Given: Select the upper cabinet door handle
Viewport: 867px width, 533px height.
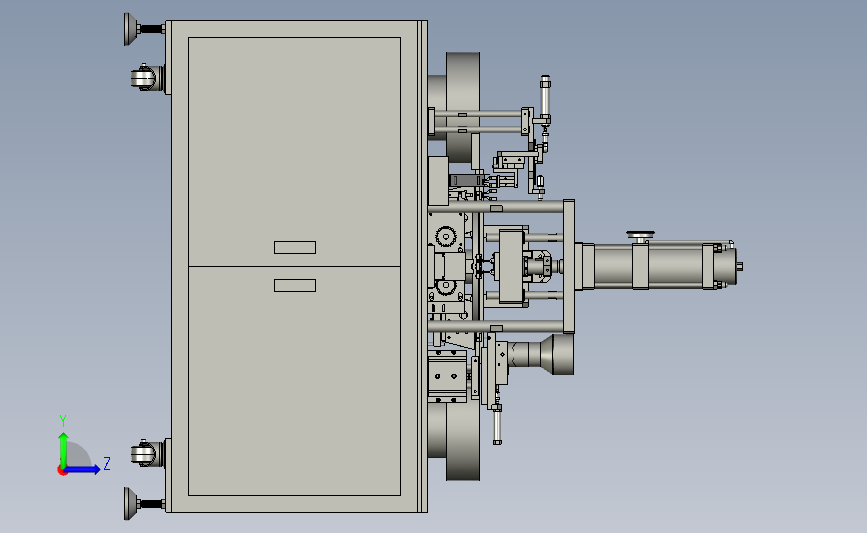Looking at the screenshot, I should (x=295, y=247).
